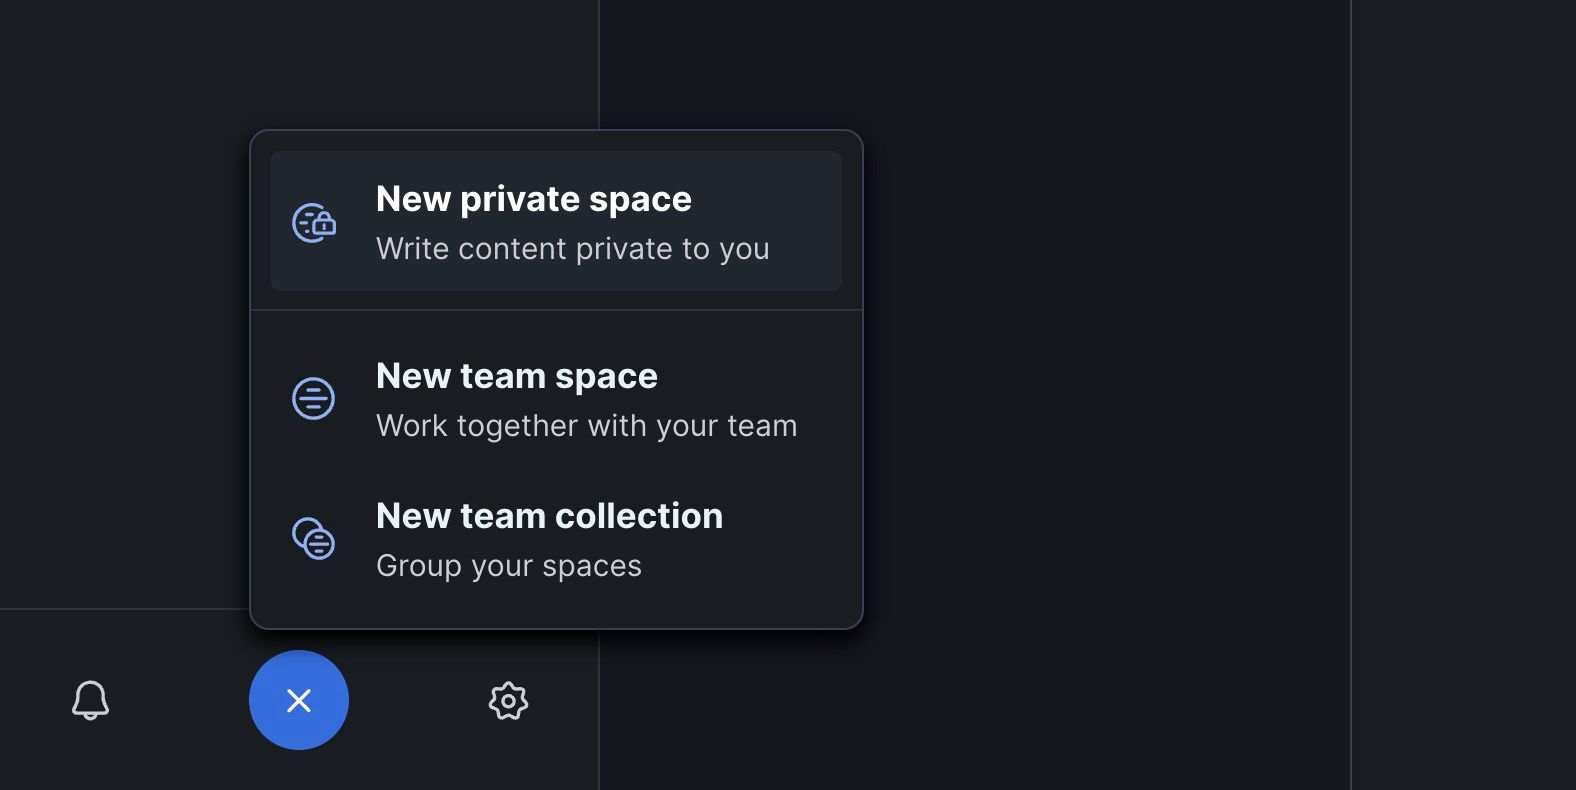This screenshot has width=1576, height=790.
Task: Click "Write content private to you" text
Action: (x=572, y=249)
